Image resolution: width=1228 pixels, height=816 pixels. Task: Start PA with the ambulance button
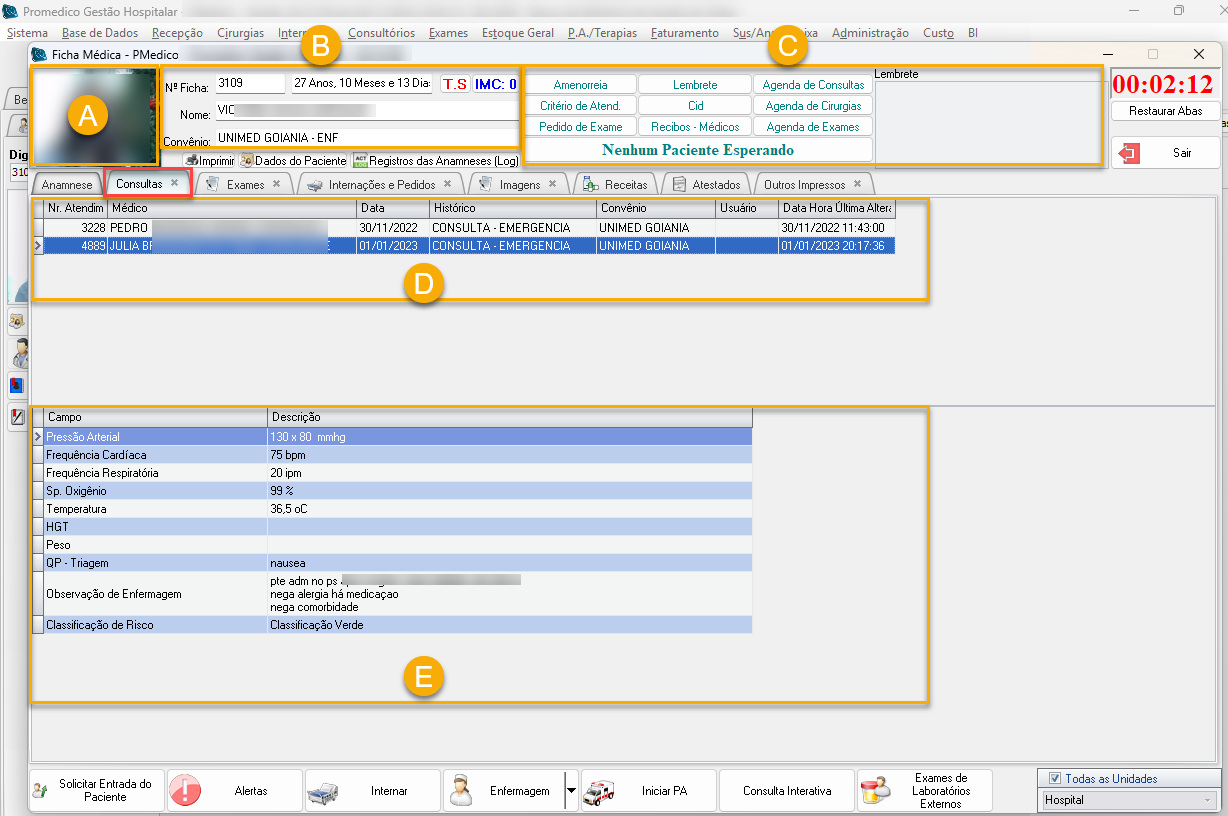(649, 791)
